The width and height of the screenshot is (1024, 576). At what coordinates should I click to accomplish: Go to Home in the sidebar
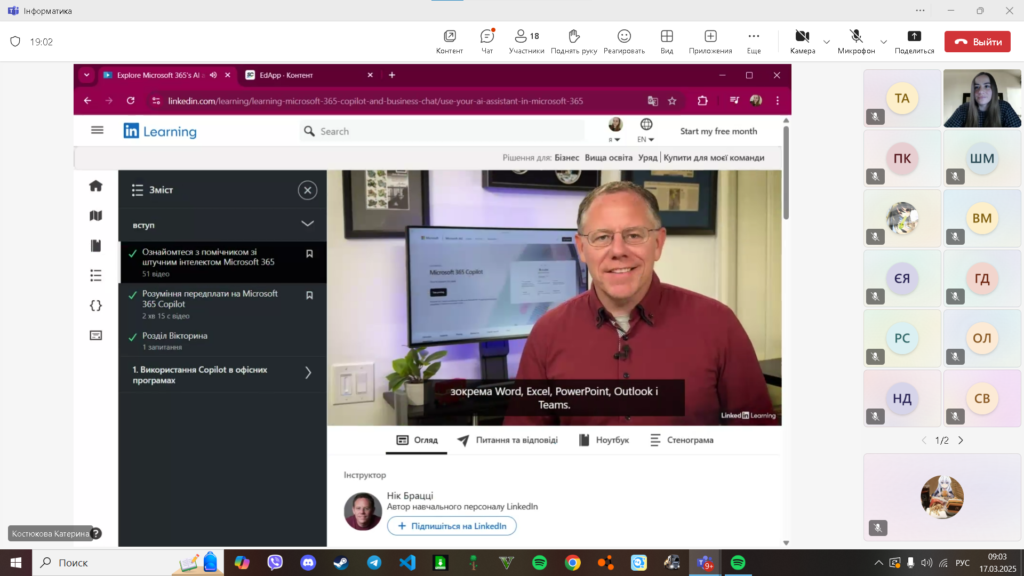click(x=96, y=186)
